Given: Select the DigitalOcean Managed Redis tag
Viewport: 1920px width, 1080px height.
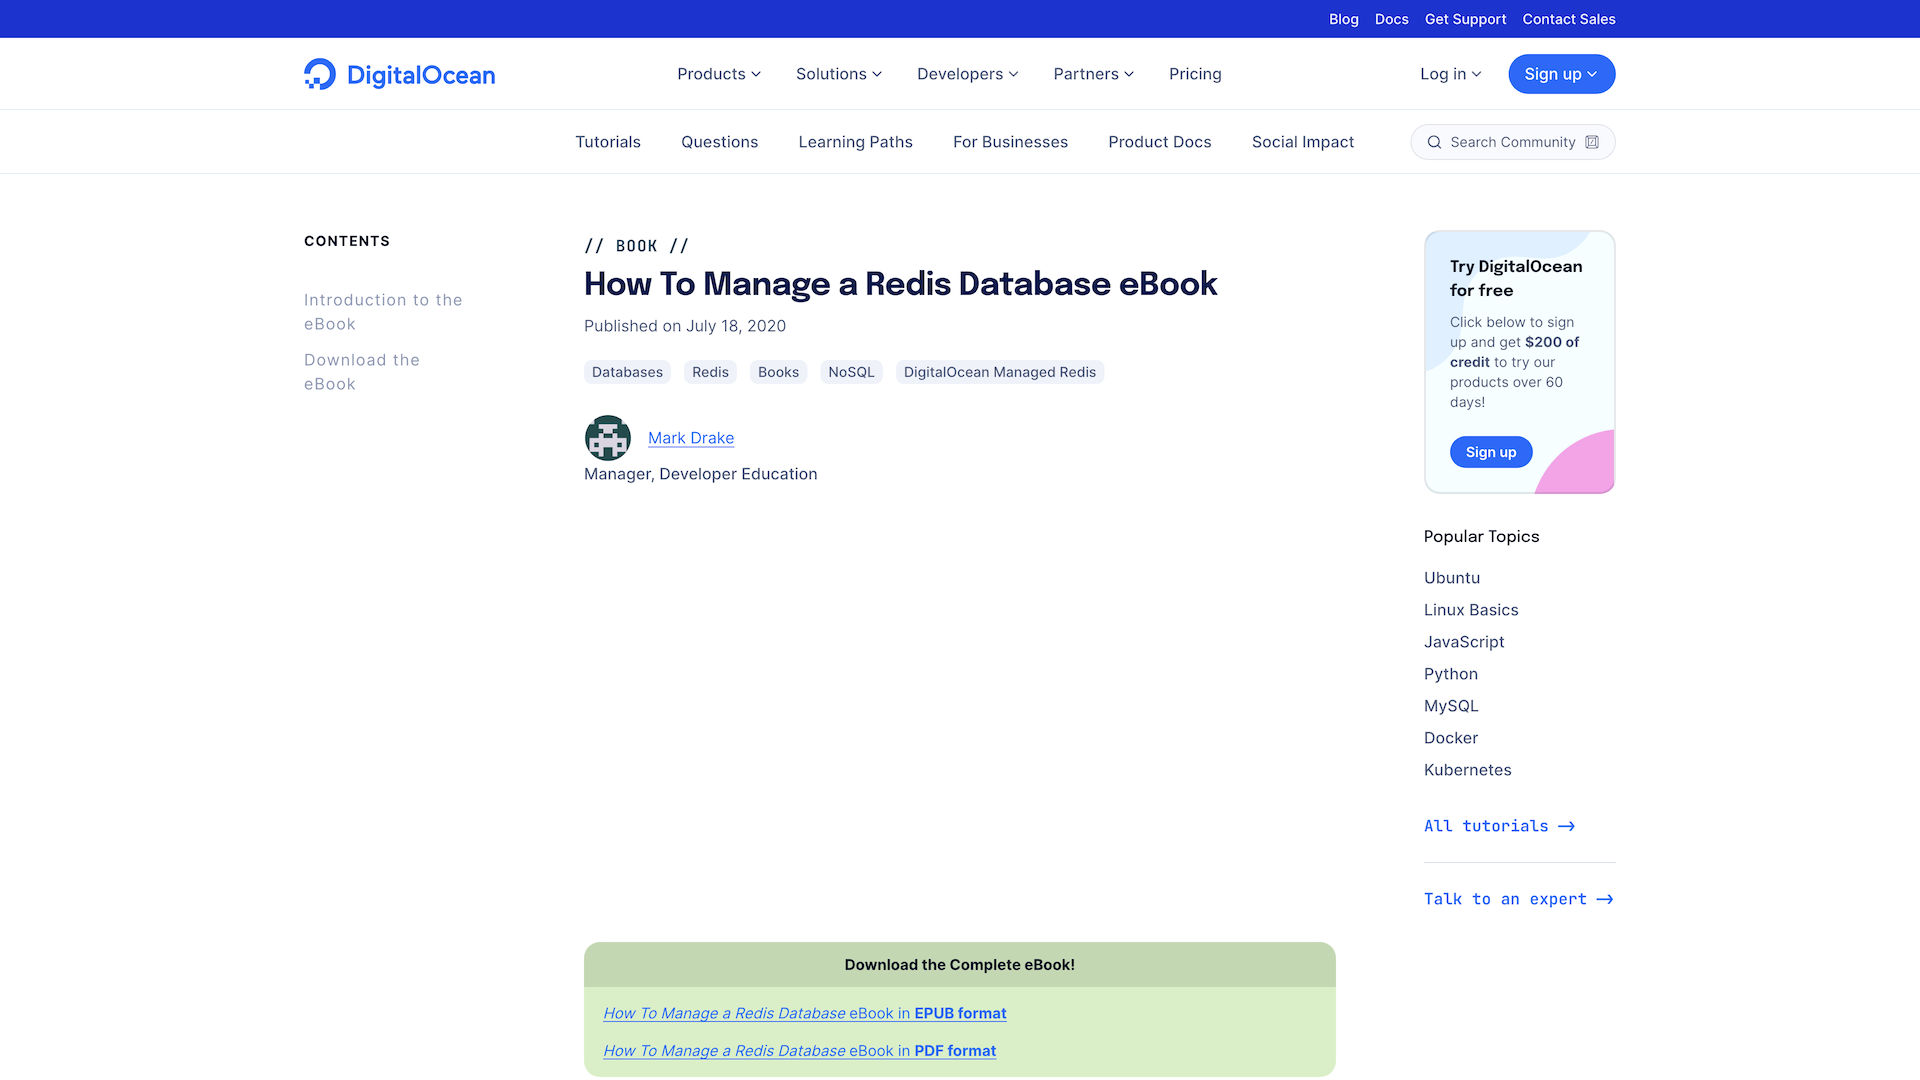Looking at the screenshot, I should click(1000, 372).
